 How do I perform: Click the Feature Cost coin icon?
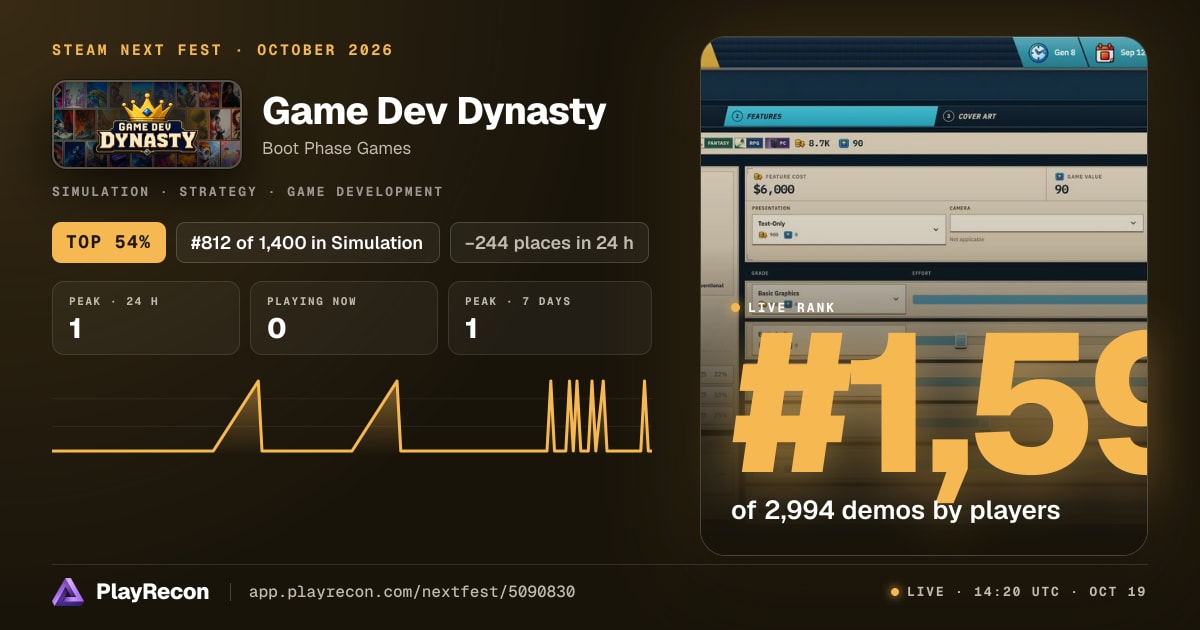tap(757, 176)
